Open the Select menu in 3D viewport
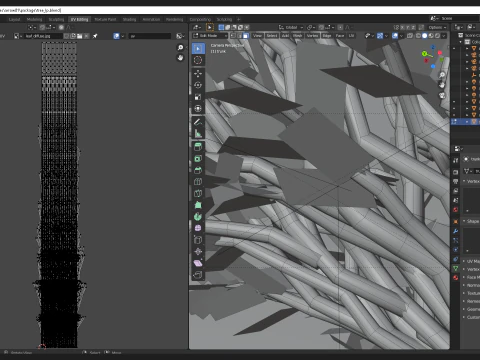Image resolution: width=480 pixels, height=360 pixels. point(272,36)
